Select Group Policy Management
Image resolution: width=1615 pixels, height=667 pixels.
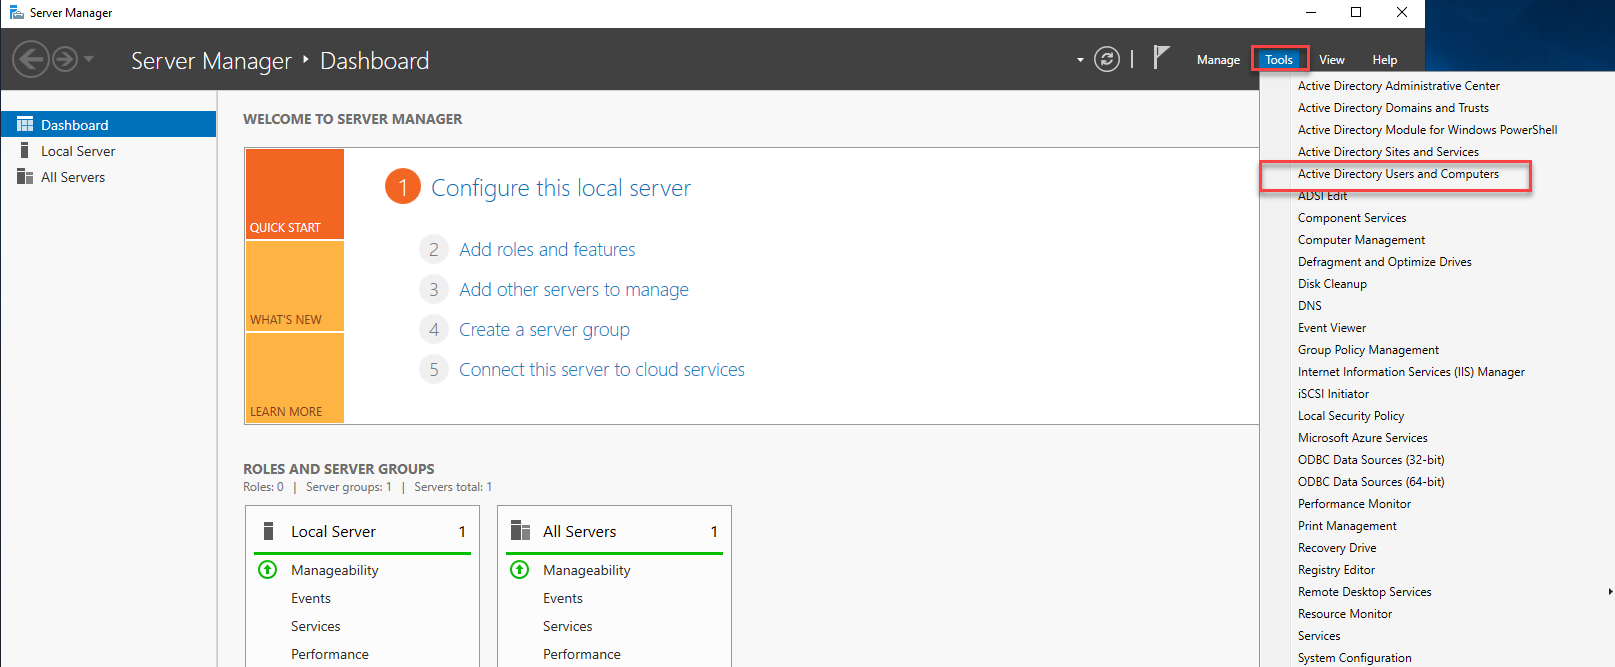click(x=1368, y=350)
